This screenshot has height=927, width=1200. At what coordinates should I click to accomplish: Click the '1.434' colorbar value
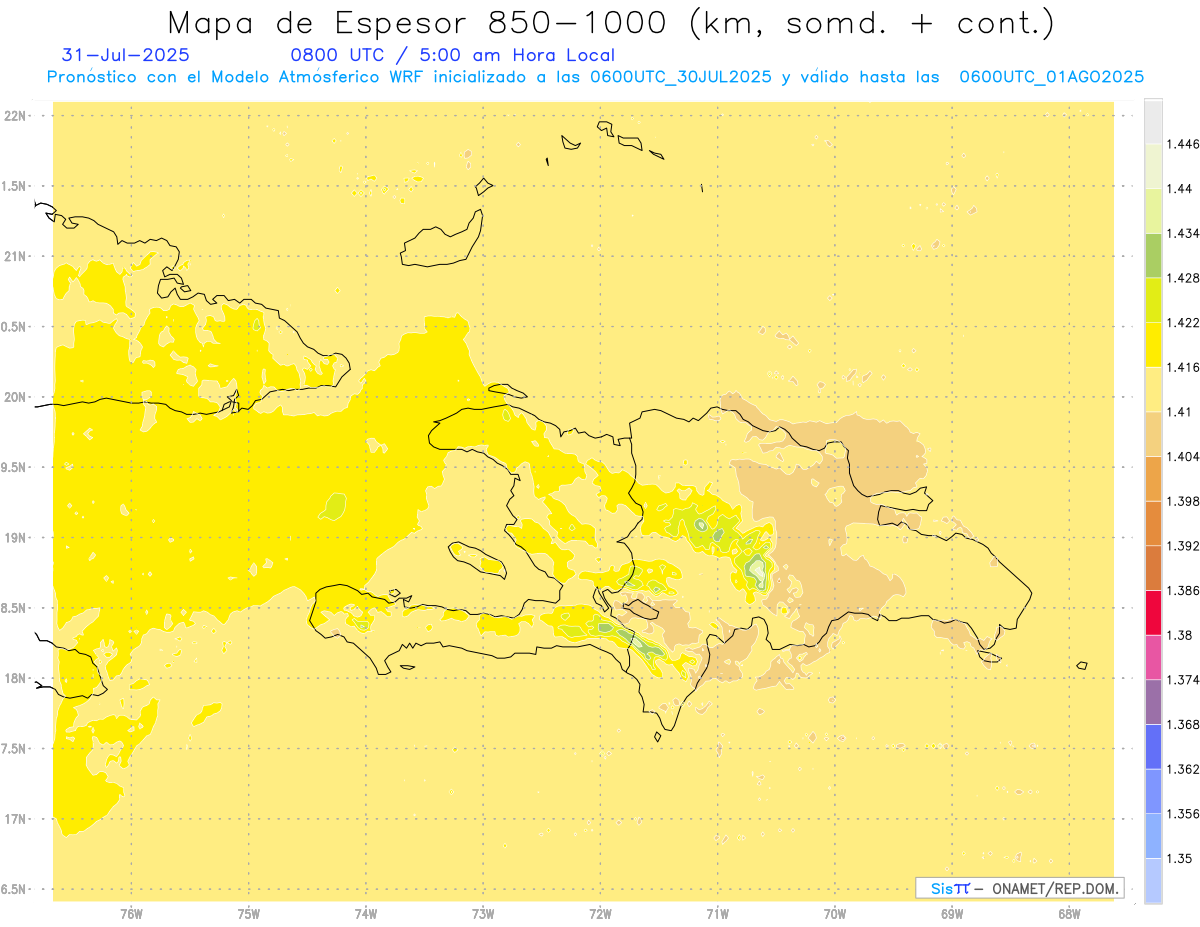(x=1184, y=233)
